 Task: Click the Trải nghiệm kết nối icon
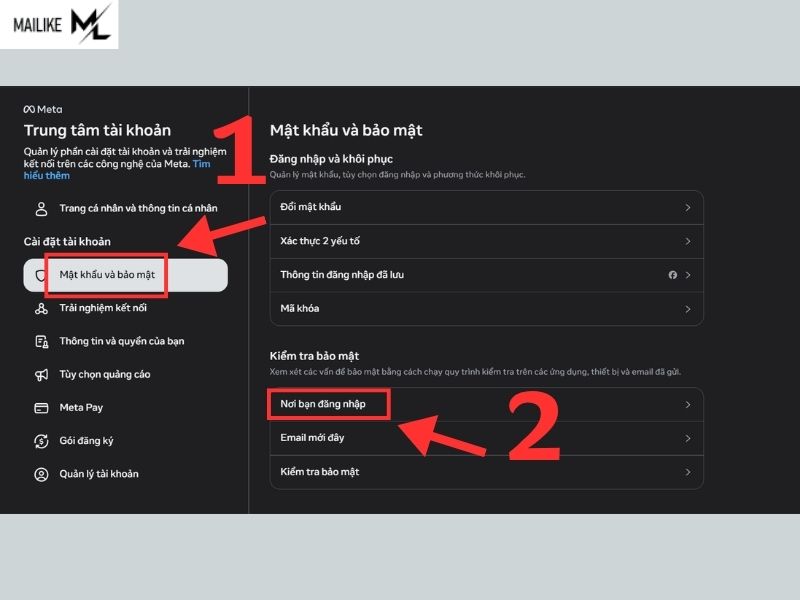(x=41, y=308)
